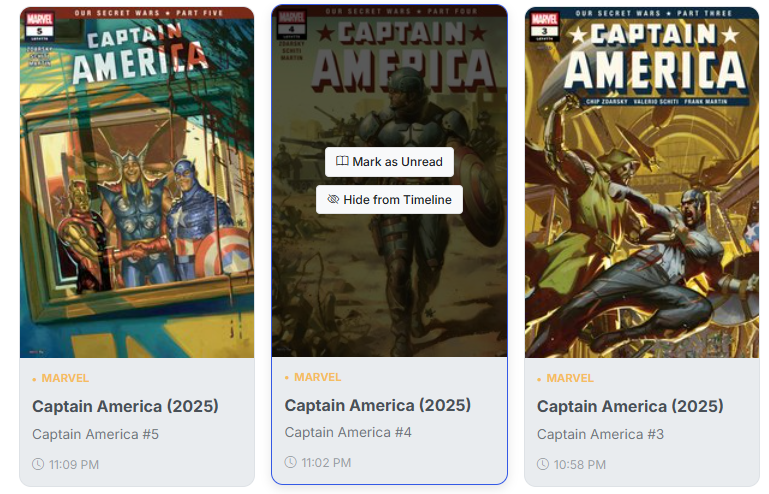Viewport: 769px width, 494px height.
Task: Select the Captain America #5 issue text
Action: (x=95, y=434)
